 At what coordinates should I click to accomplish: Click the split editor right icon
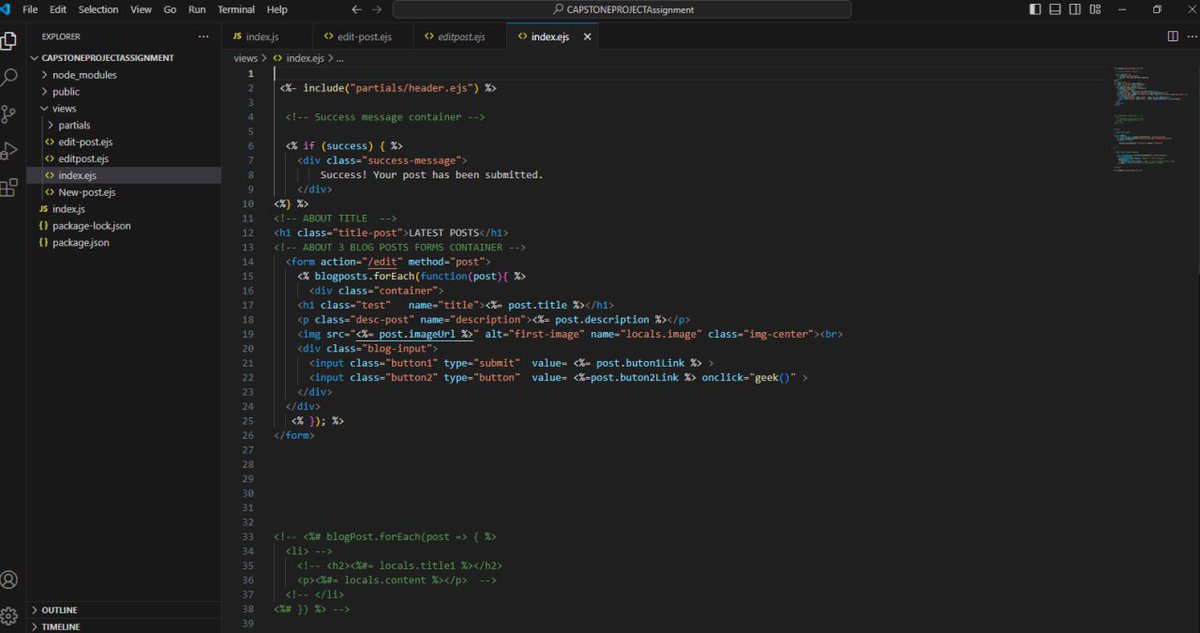click(1173, 36)
